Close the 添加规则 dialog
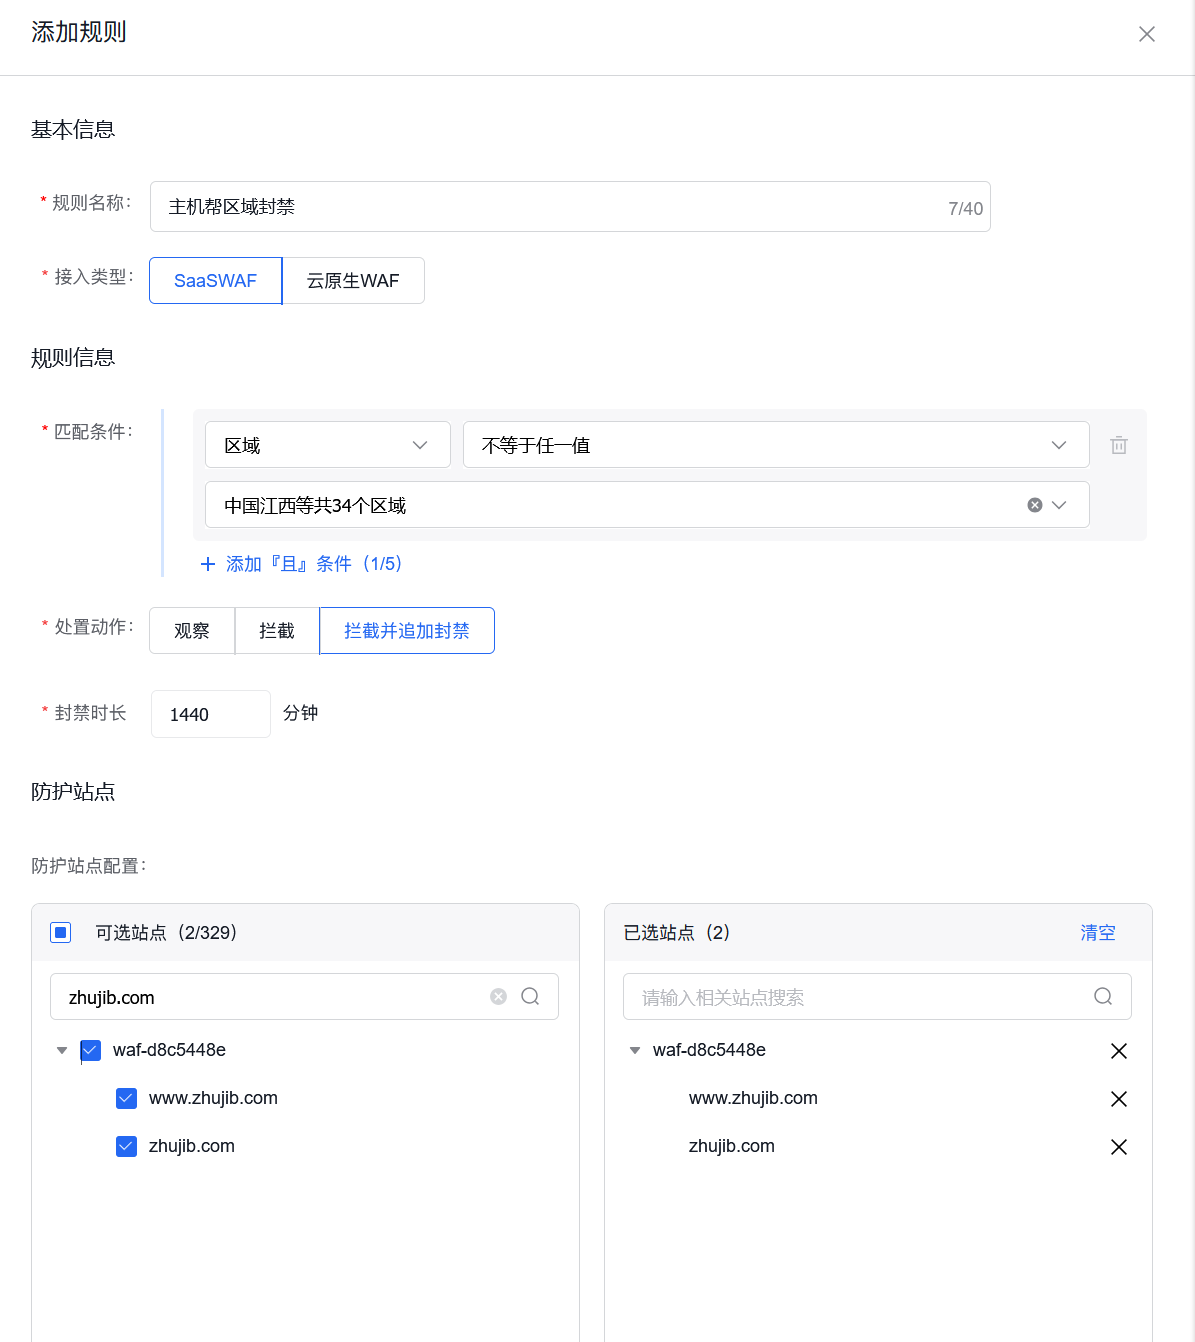The image size is (1195, 1342). (1146, 34)
